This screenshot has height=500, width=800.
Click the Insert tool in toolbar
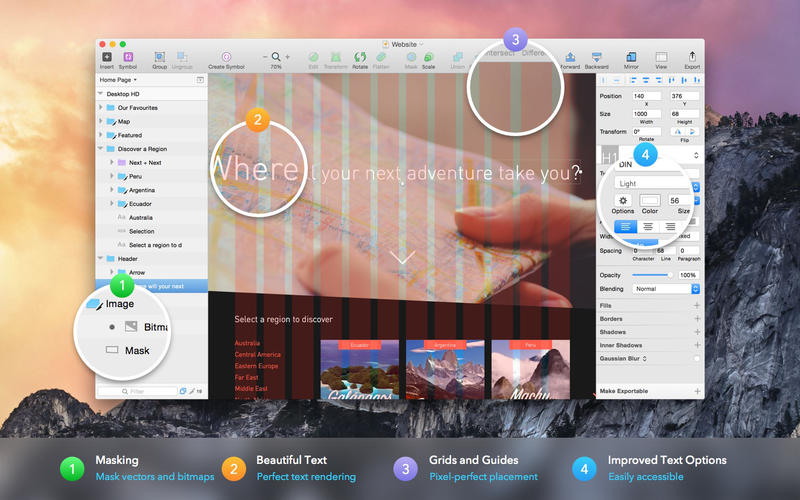pyautogui.click(x=107, y=57)
